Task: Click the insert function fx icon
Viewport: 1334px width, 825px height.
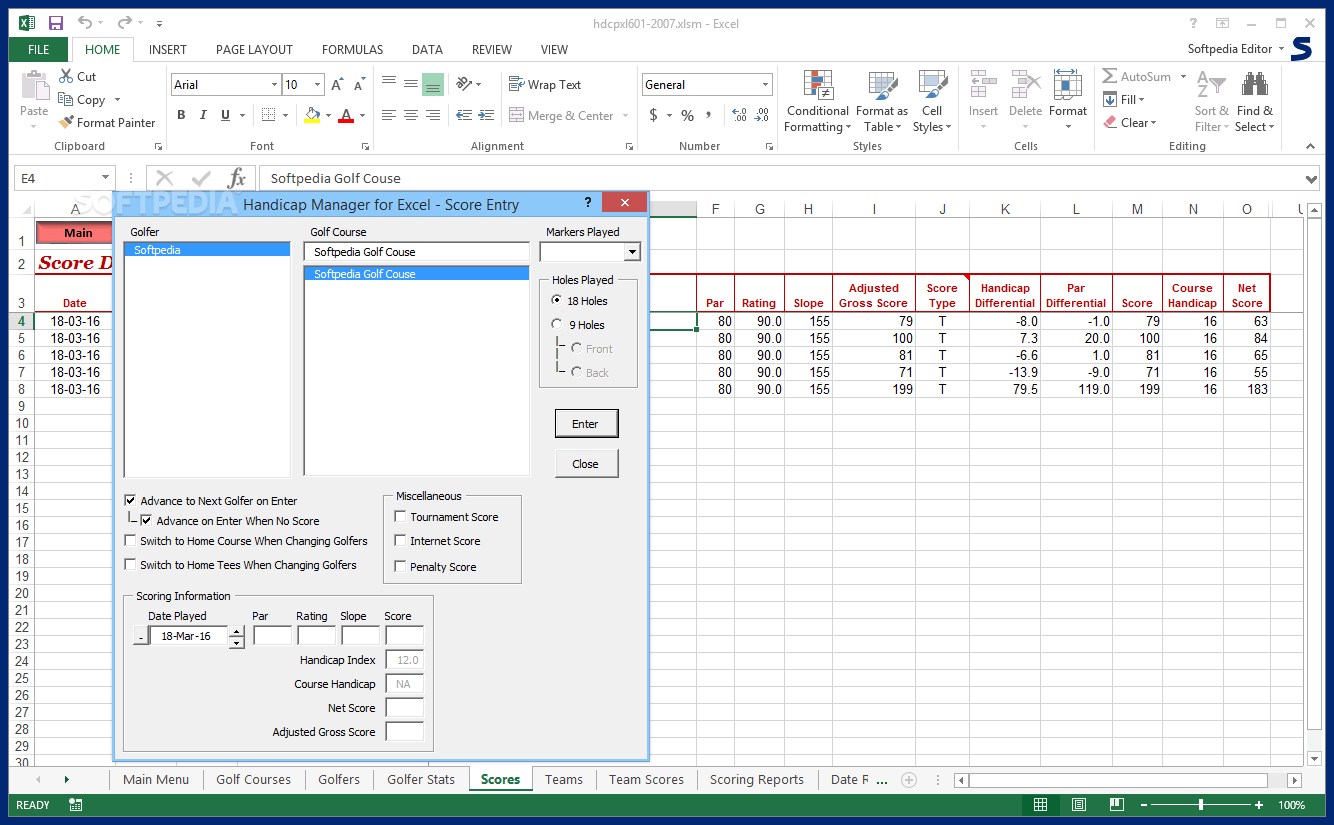Action: click(x=237, y=178)
